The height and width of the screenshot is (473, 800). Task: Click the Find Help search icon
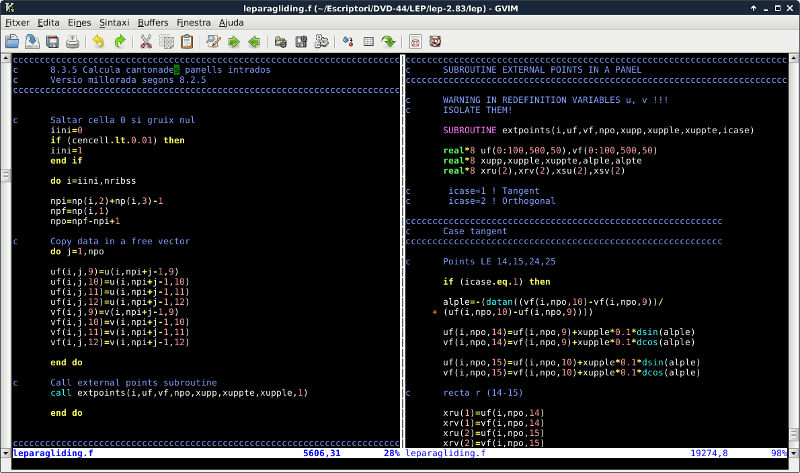[435, 41]
